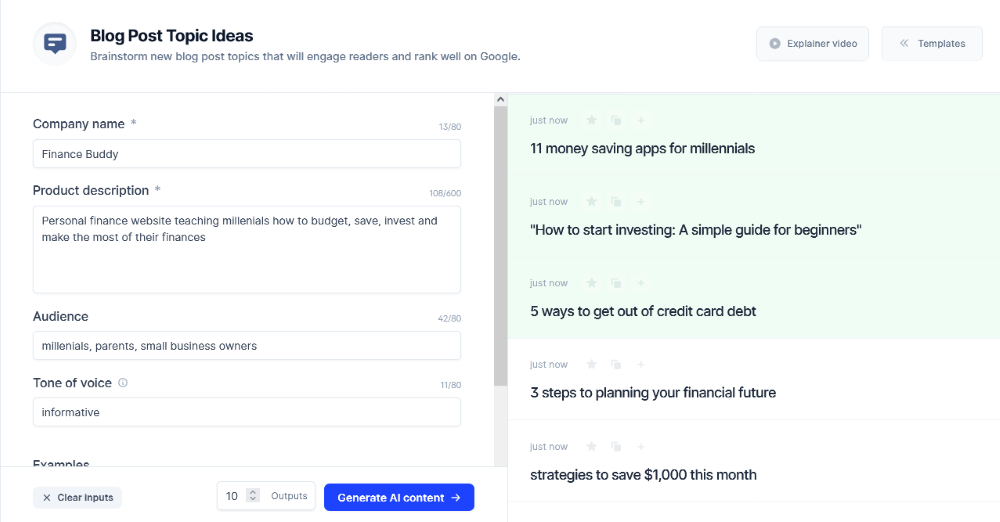
Task: Focus the Outputs number field
Action: pyautogui.click(x=232, y=496)
